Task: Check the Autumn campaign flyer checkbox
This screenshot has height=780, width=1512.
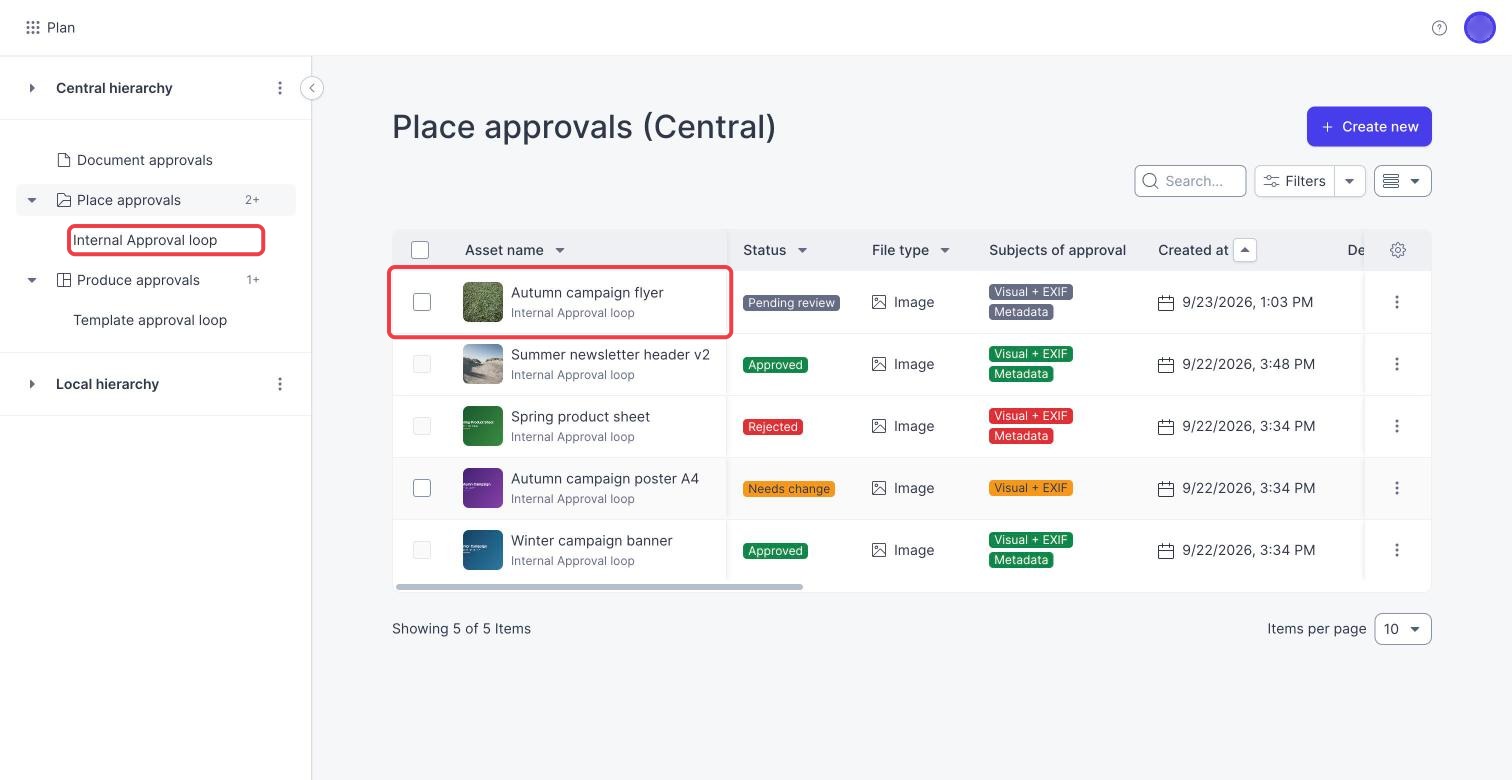Action: point(422,302)
